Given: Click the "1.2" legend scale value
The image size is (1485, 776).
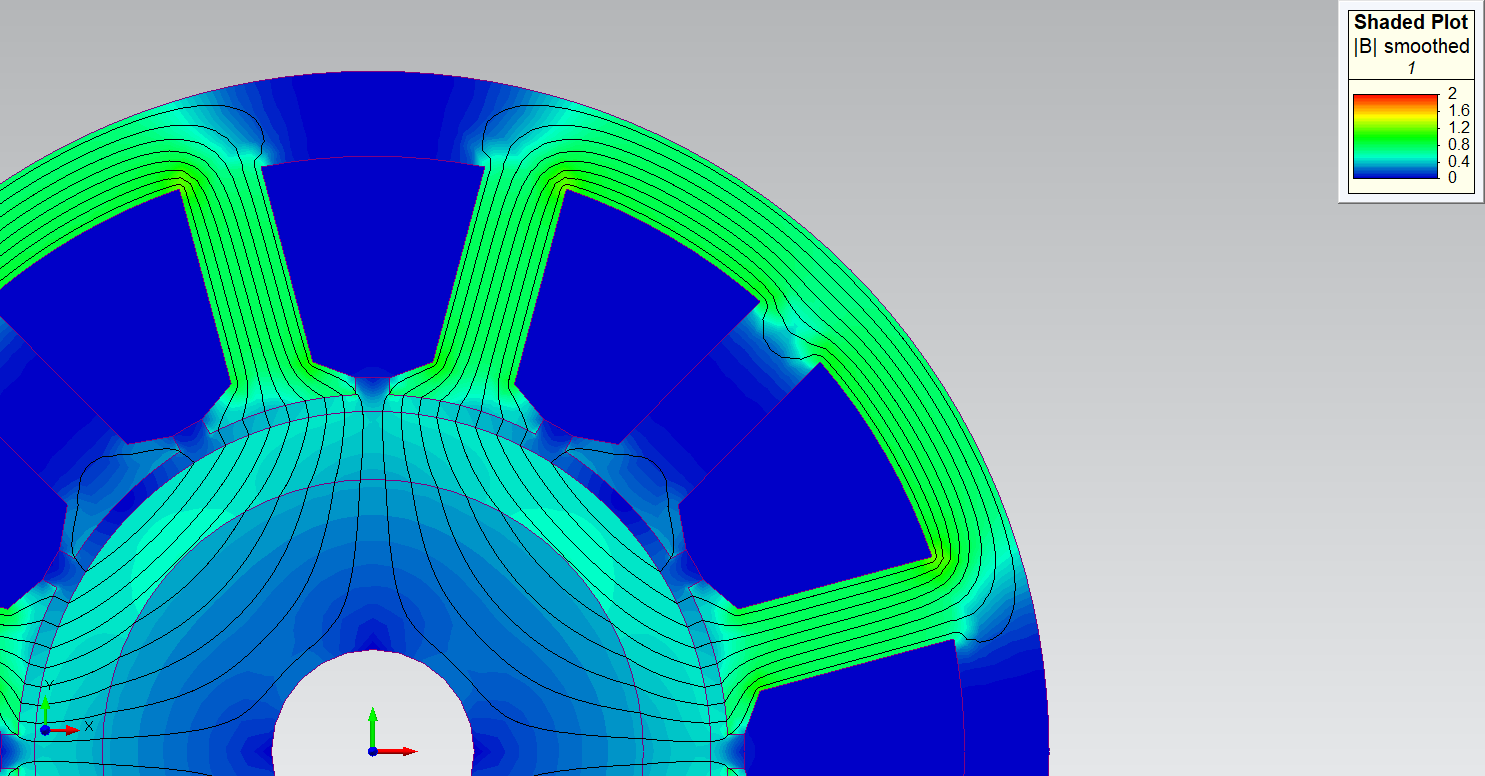Looking at the screenshot, I should point(1458,127).
